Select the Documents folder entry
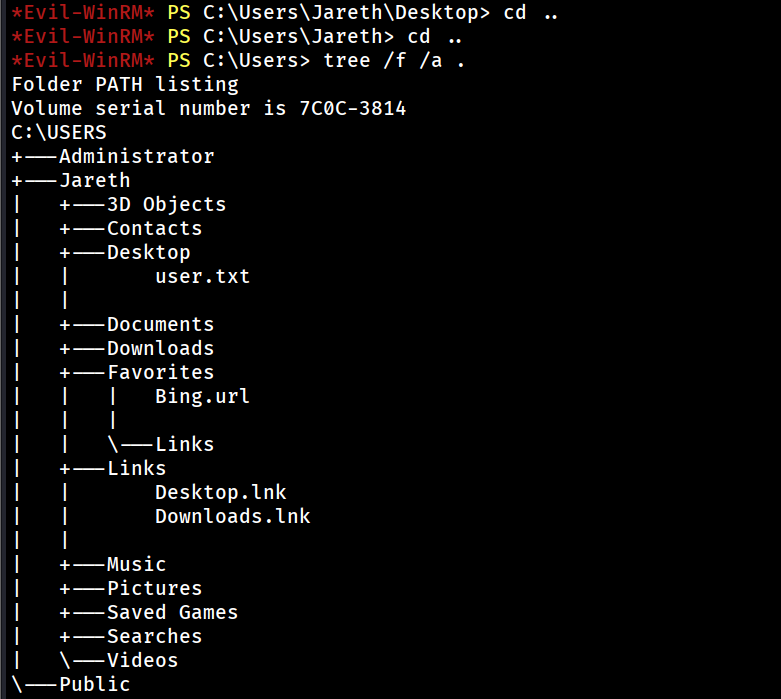The width and height of the screenshot is (781, 699). 160,324
